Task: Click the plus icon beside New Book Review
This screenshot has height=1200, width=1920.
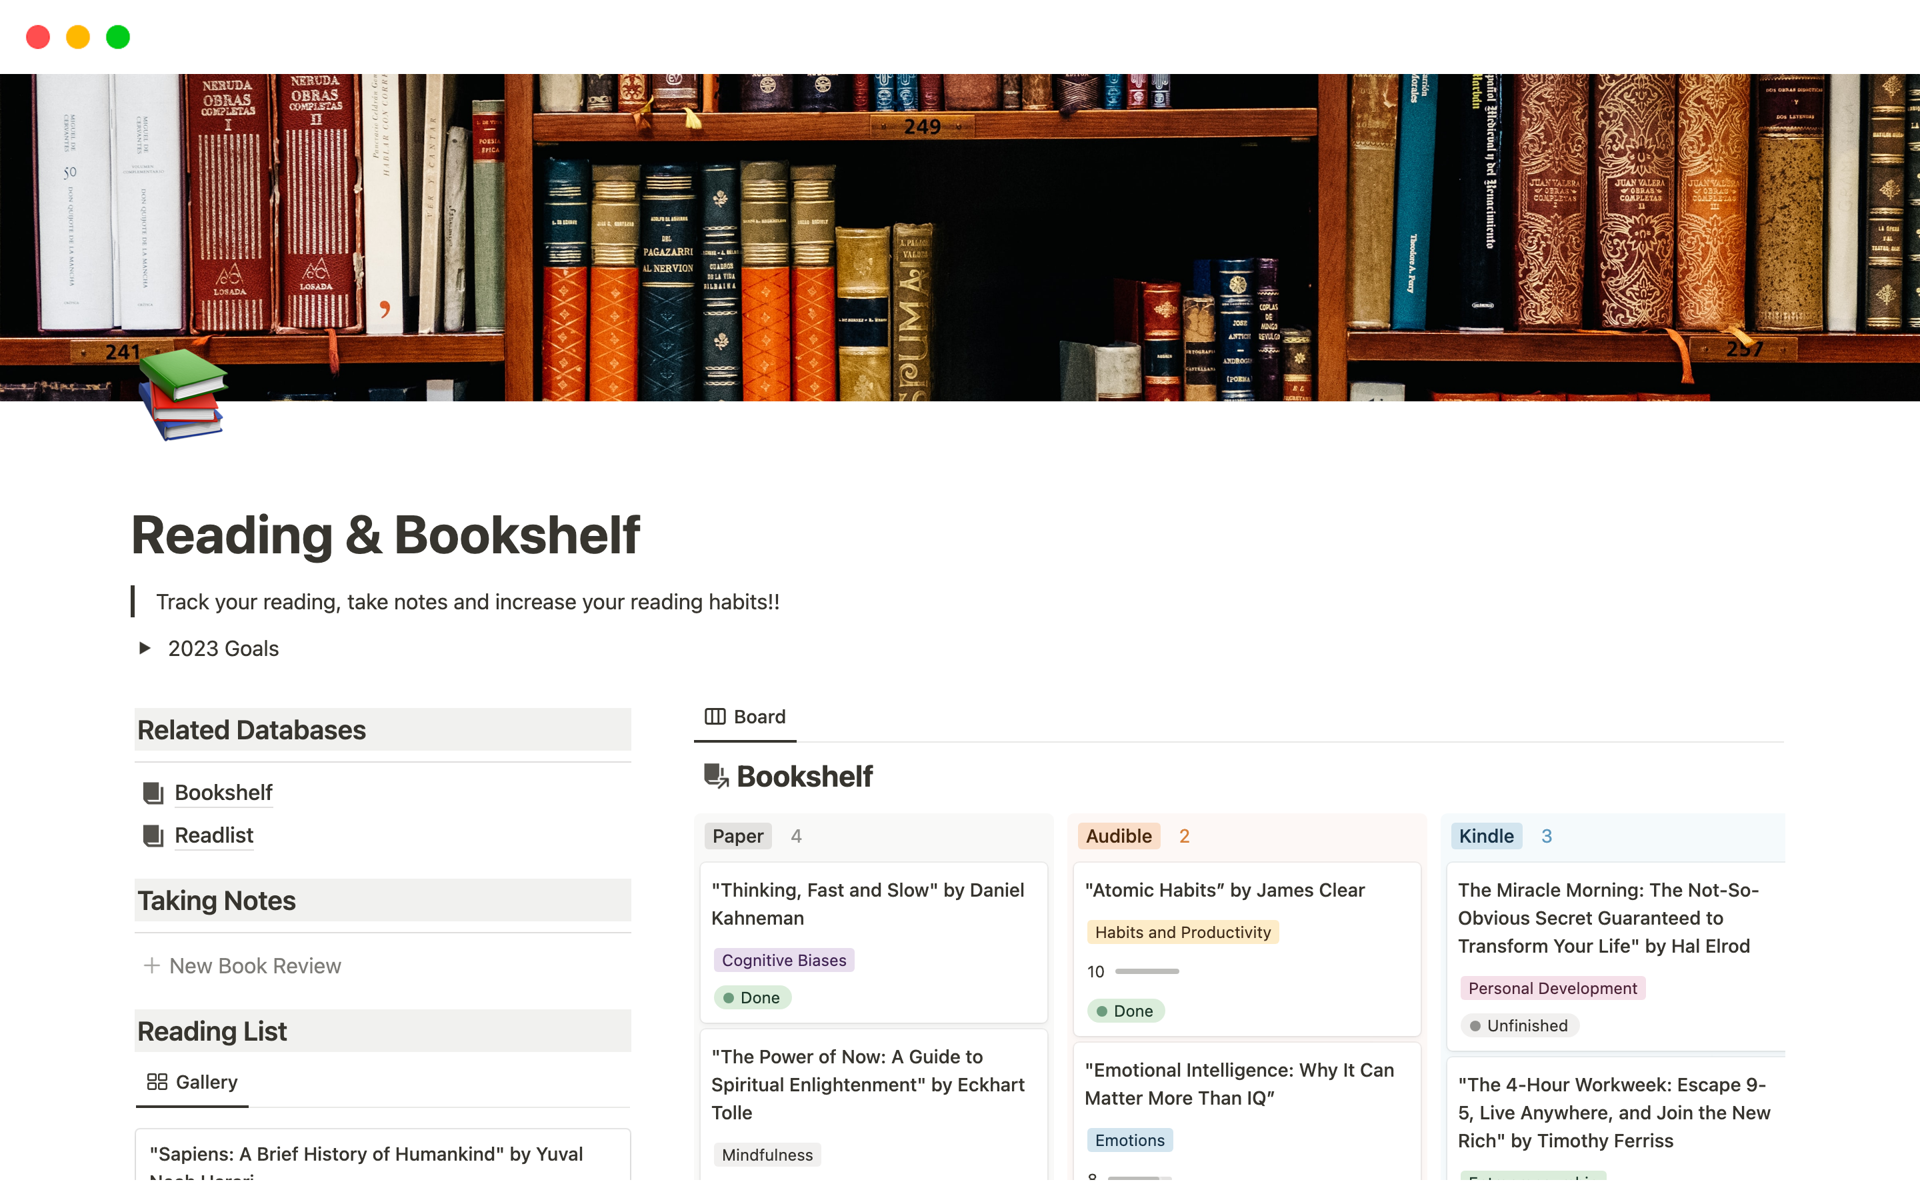Action: (151, 965)
